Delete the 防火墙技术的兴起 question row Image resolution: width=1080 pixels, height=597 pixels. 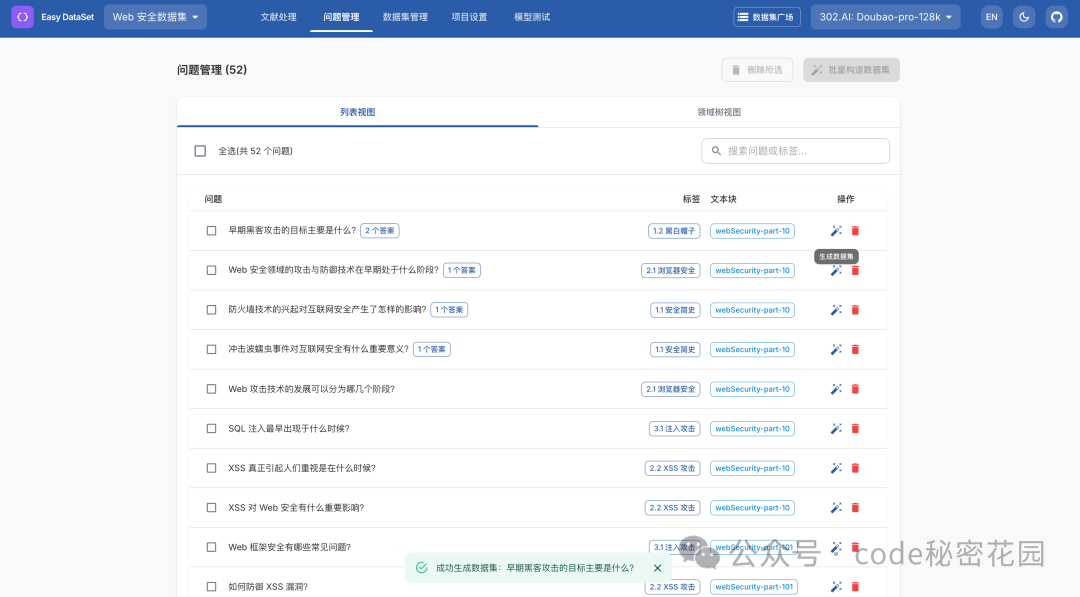855,310
